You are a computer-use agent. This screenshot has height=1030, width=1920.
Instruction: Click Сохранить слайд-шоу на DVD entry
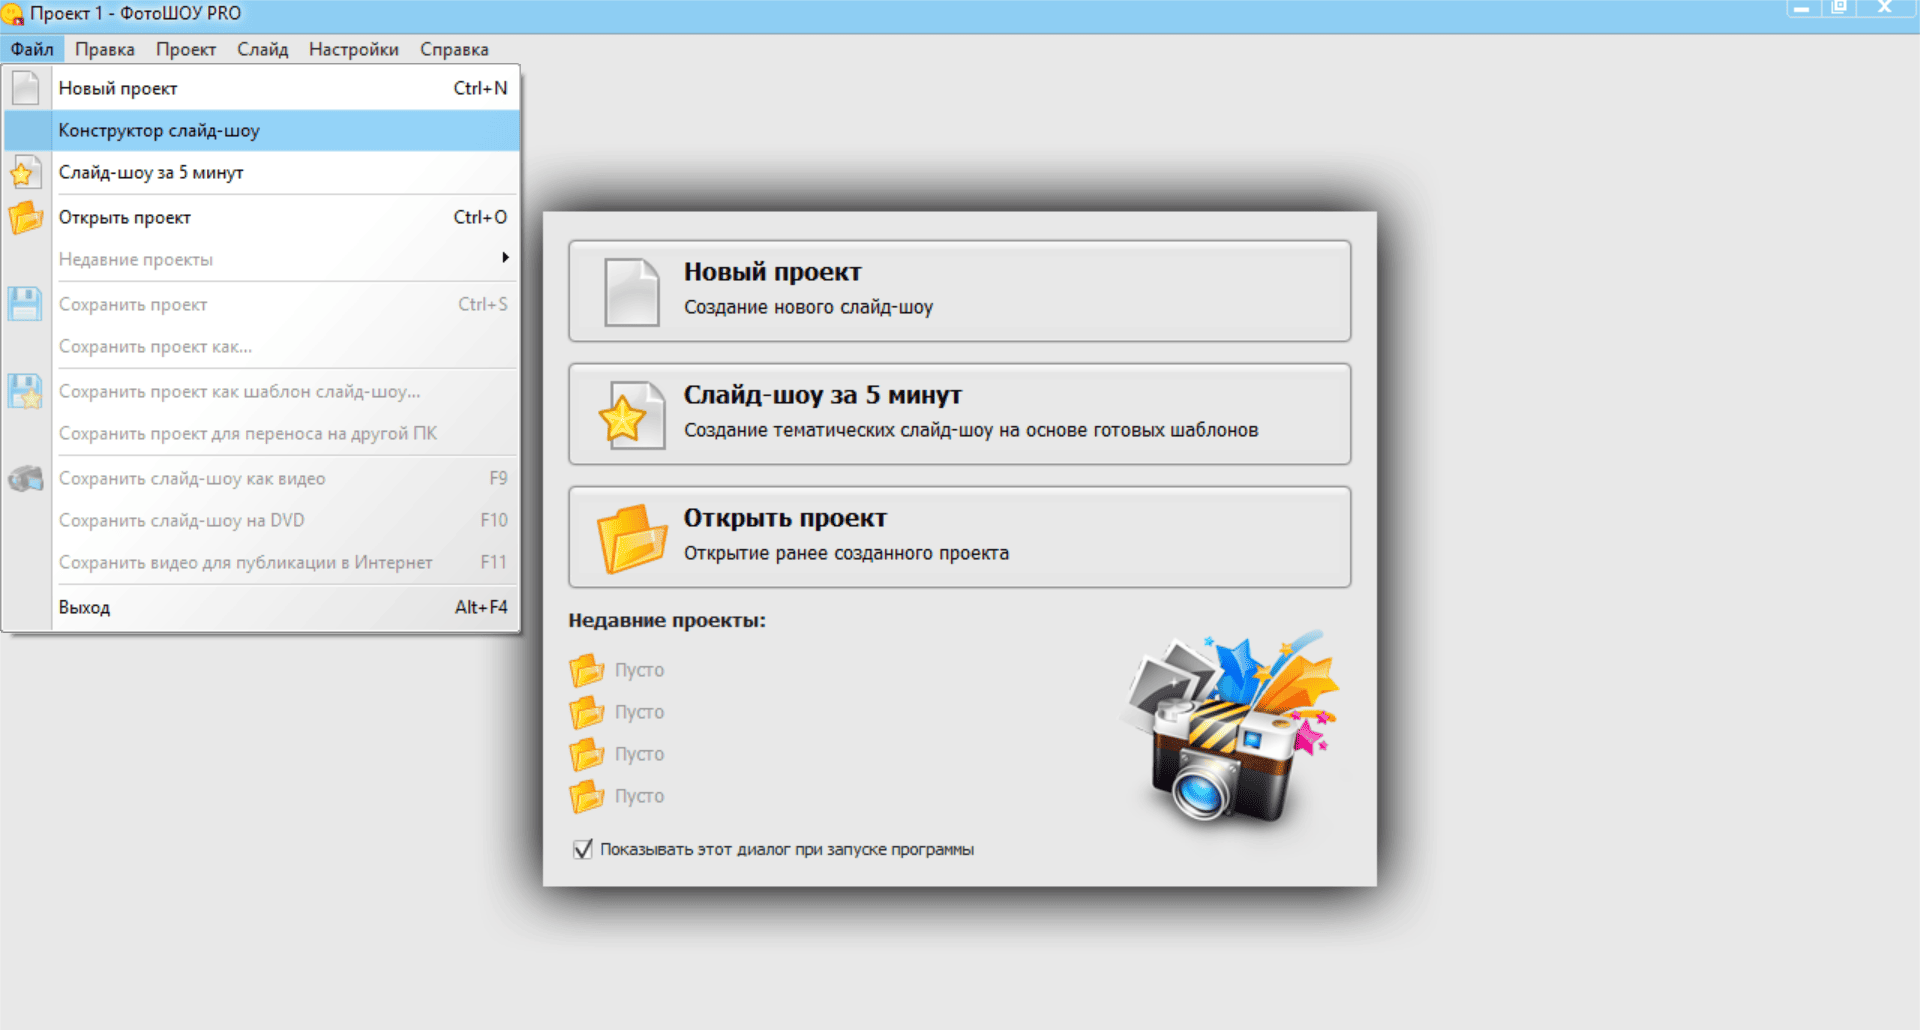[x=262, y=520]
